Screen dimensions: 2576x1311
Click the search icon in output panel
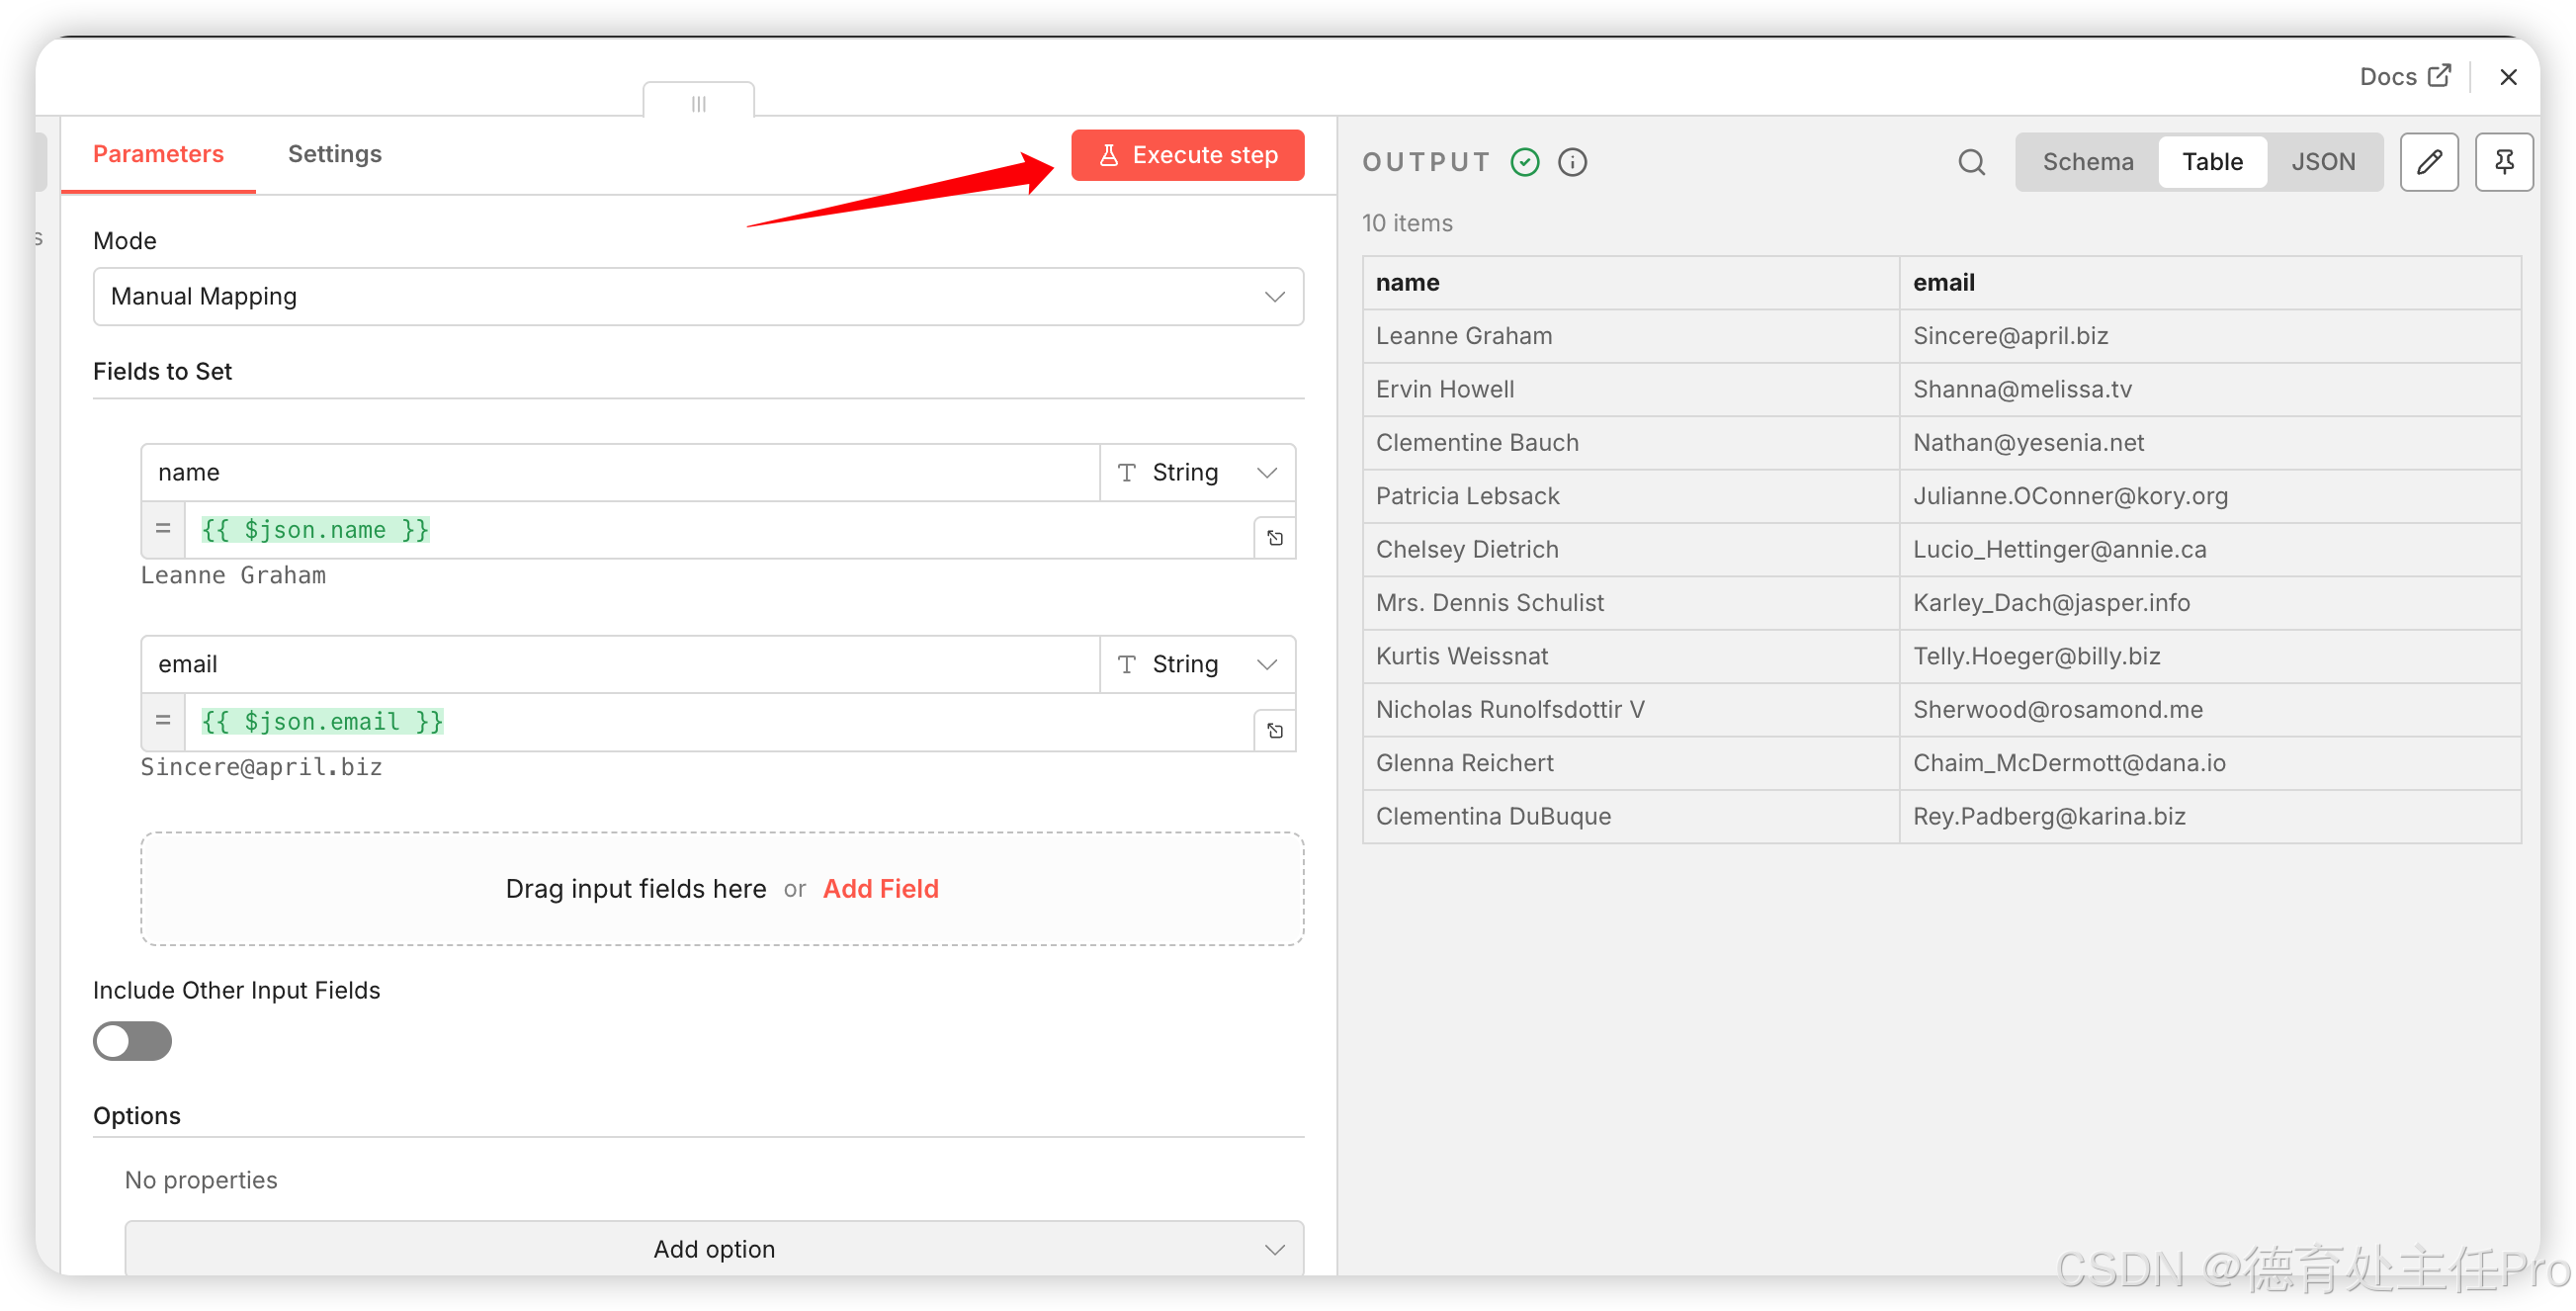tap(1971, 162)
